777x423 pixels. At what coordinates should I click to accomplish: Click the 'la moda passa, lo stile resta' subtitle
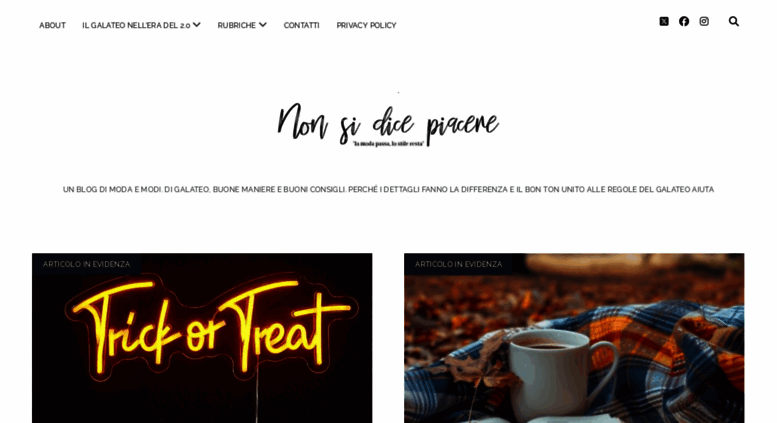click(388, 144)
